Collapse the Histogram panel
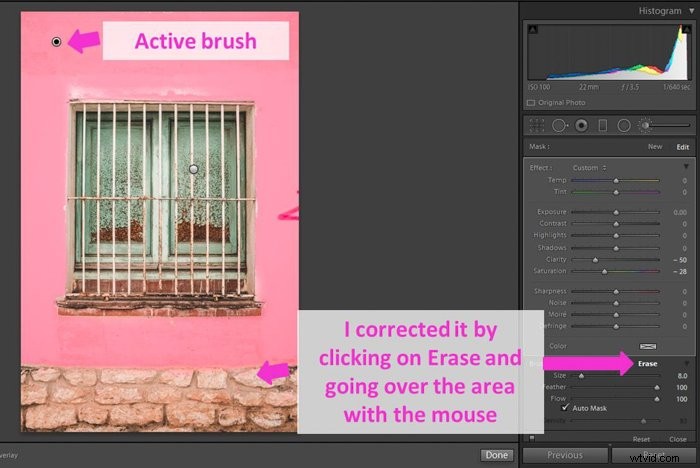 [691, 11]
